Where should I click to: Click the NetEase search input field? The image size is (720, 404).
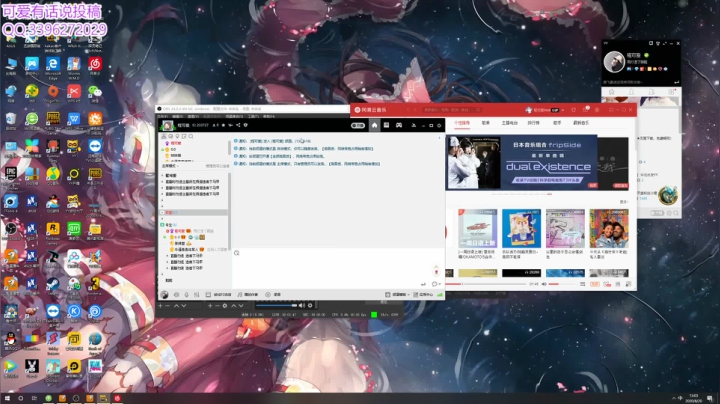pyautogui.click(x=452, y=110)
